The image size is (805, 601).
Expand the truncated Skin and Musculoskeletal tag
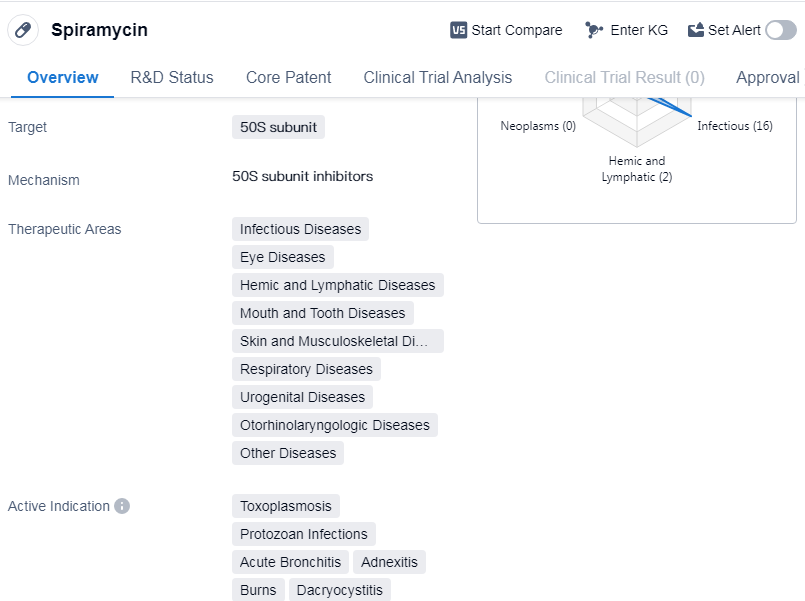(337, 341)
